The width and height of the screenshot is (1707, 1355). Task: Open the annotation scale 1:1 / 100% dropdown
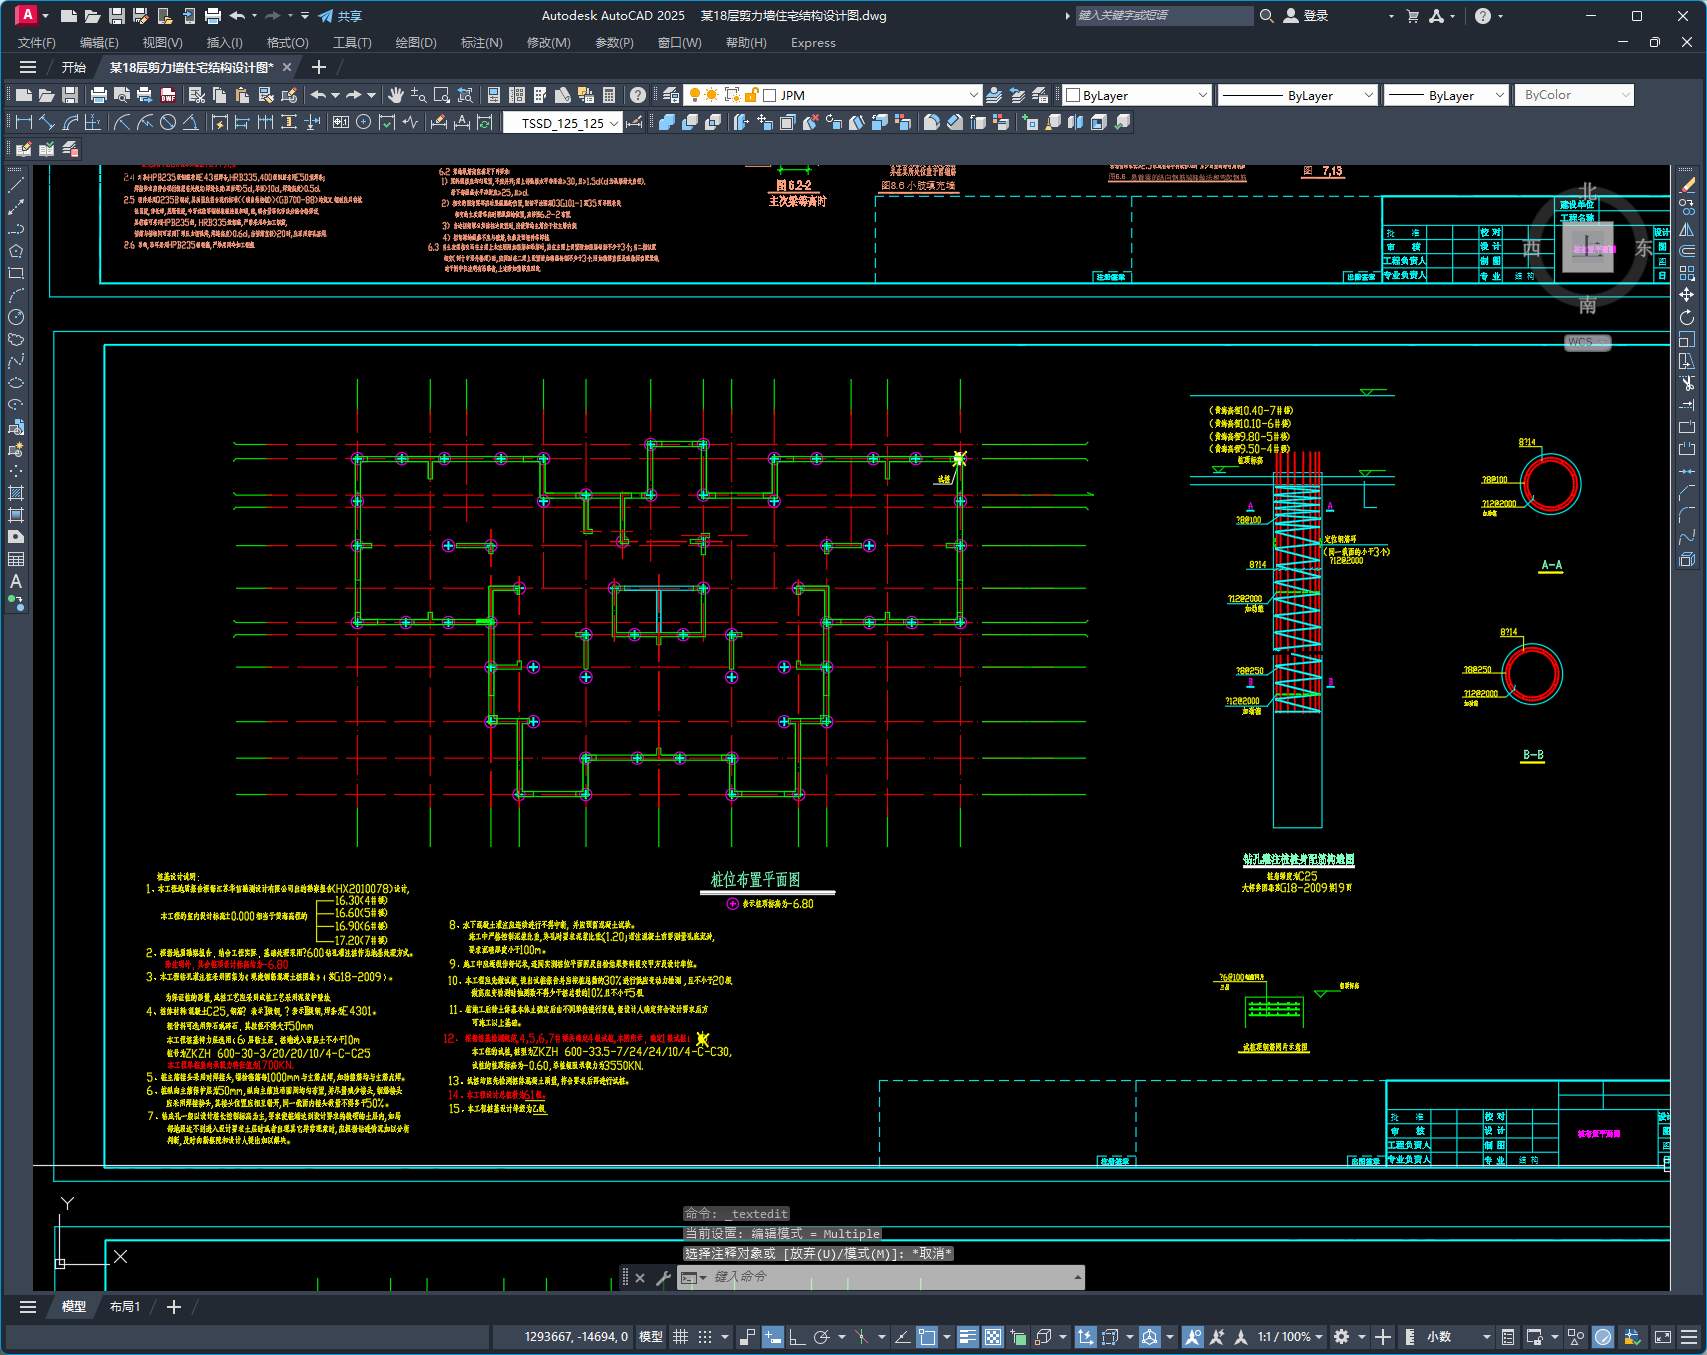point(1296,1337)
